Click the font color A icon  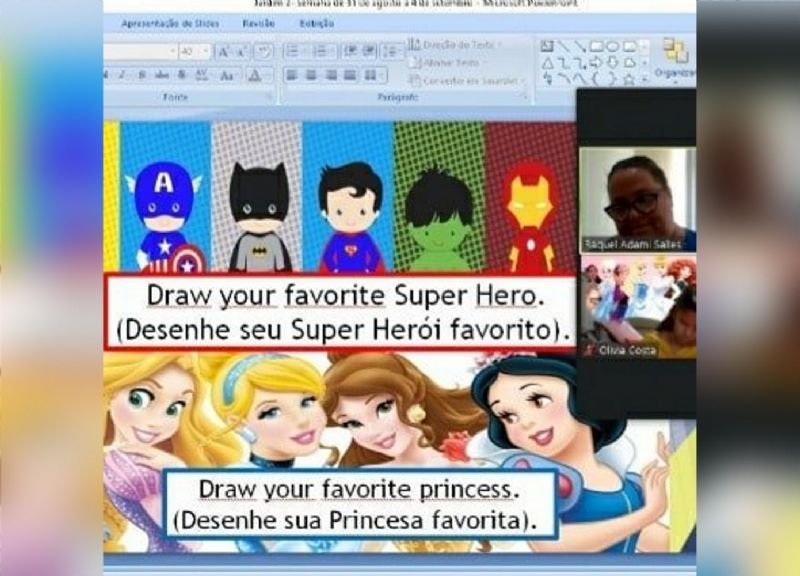(x=255, y=76)
